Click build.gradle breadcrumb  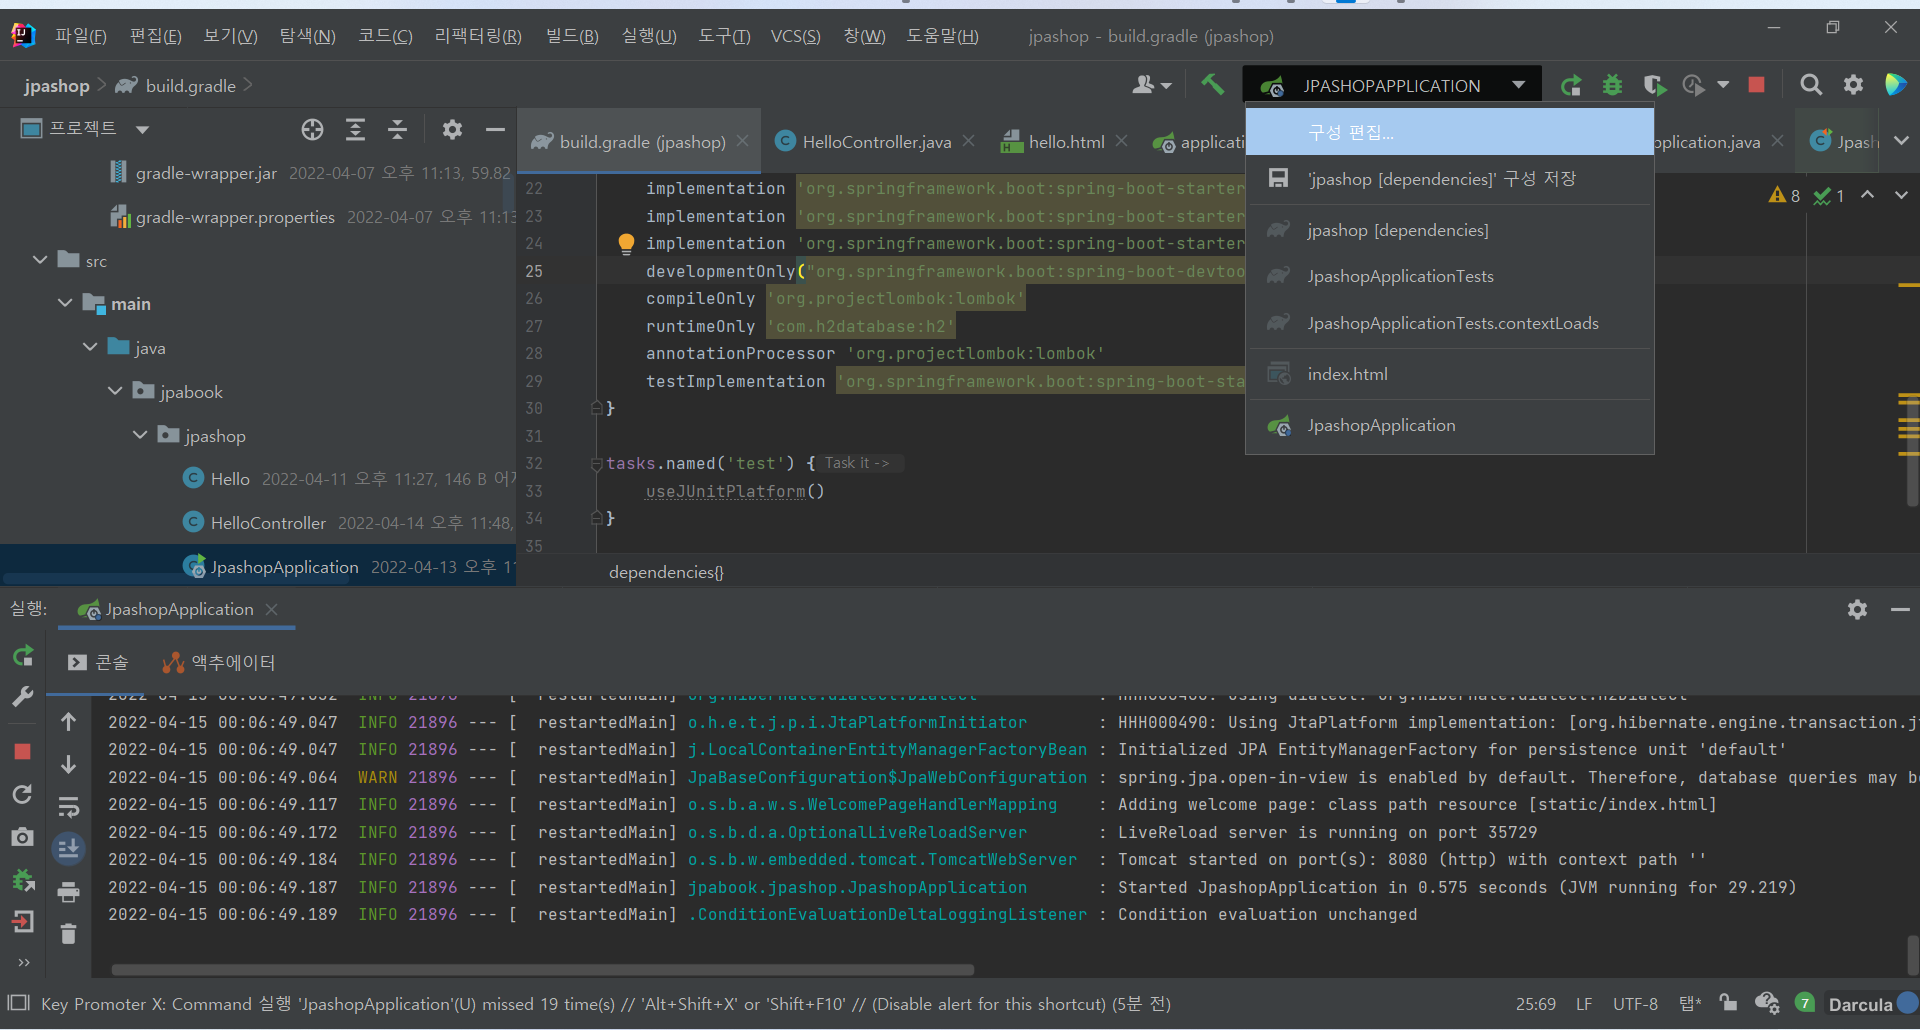(190, 86)
